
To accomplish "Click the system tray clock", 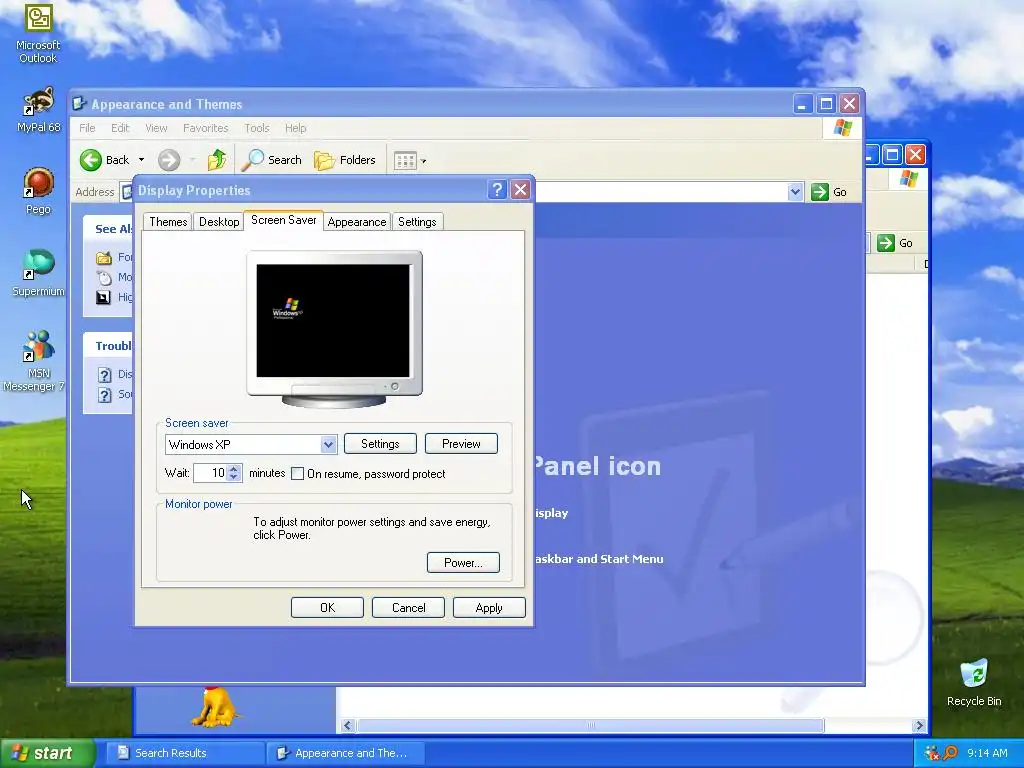I will pos(987,753).
